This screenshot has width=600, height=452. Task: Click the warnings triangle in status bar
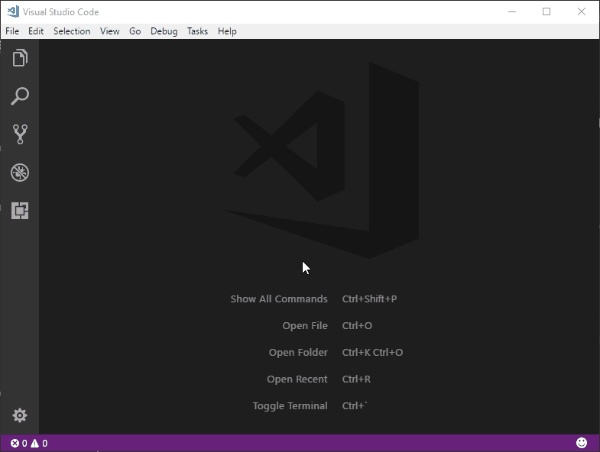35,443
